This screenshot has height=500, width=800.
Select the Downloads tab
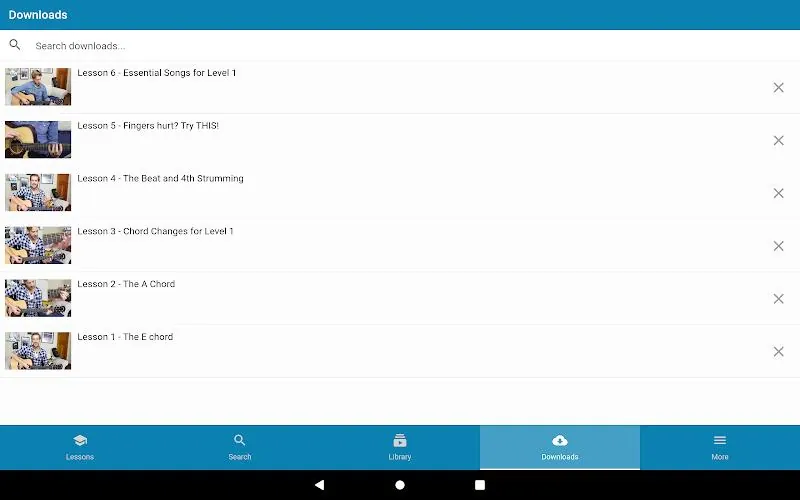560,447
